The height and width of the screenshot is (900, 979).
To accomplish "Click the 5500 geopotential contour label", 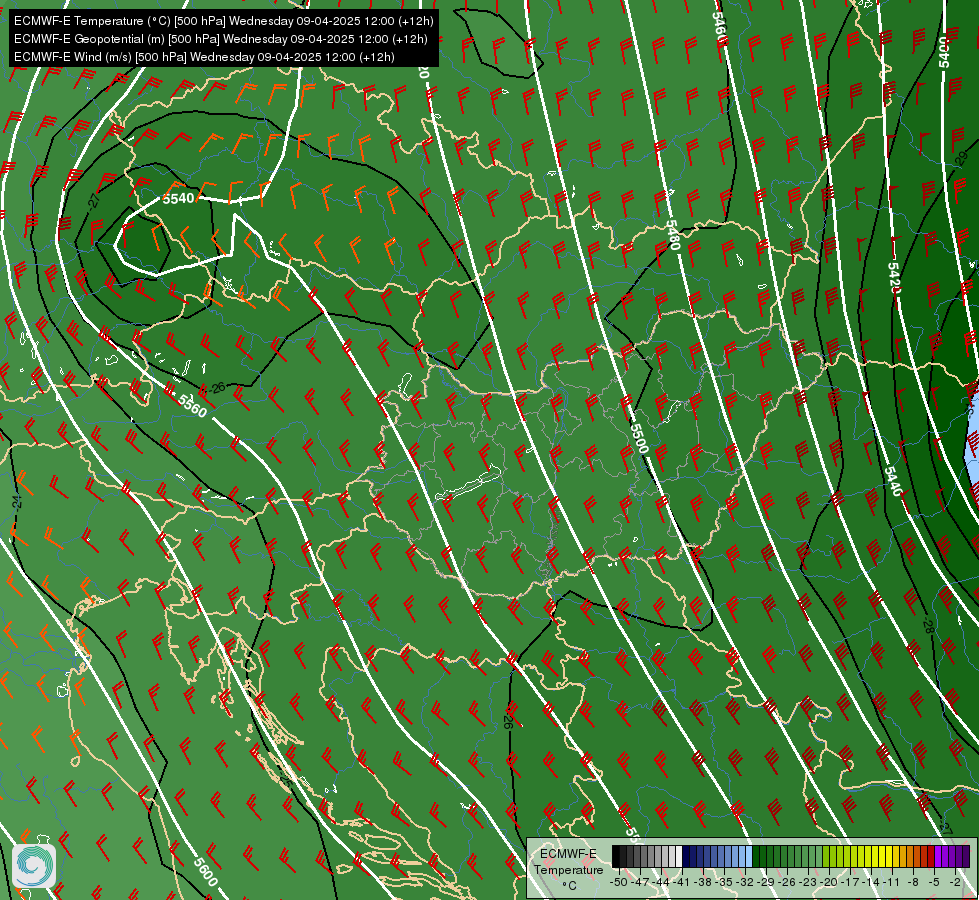I will click(639, 438).
